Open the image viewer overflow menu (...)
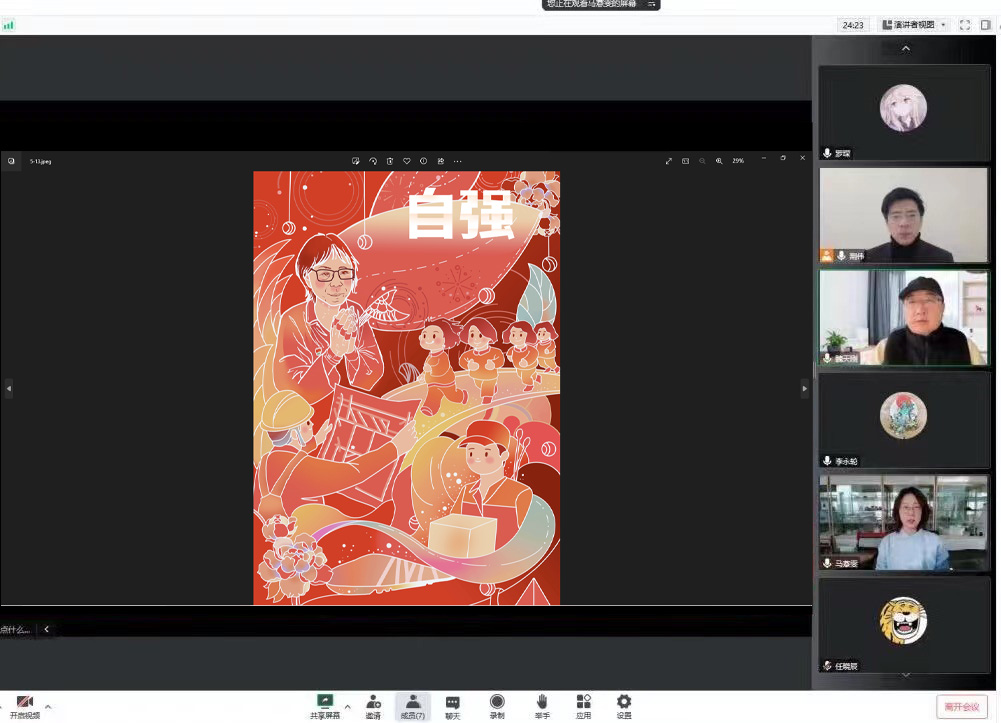1001x723 pixels. click(x=457, y=160)
